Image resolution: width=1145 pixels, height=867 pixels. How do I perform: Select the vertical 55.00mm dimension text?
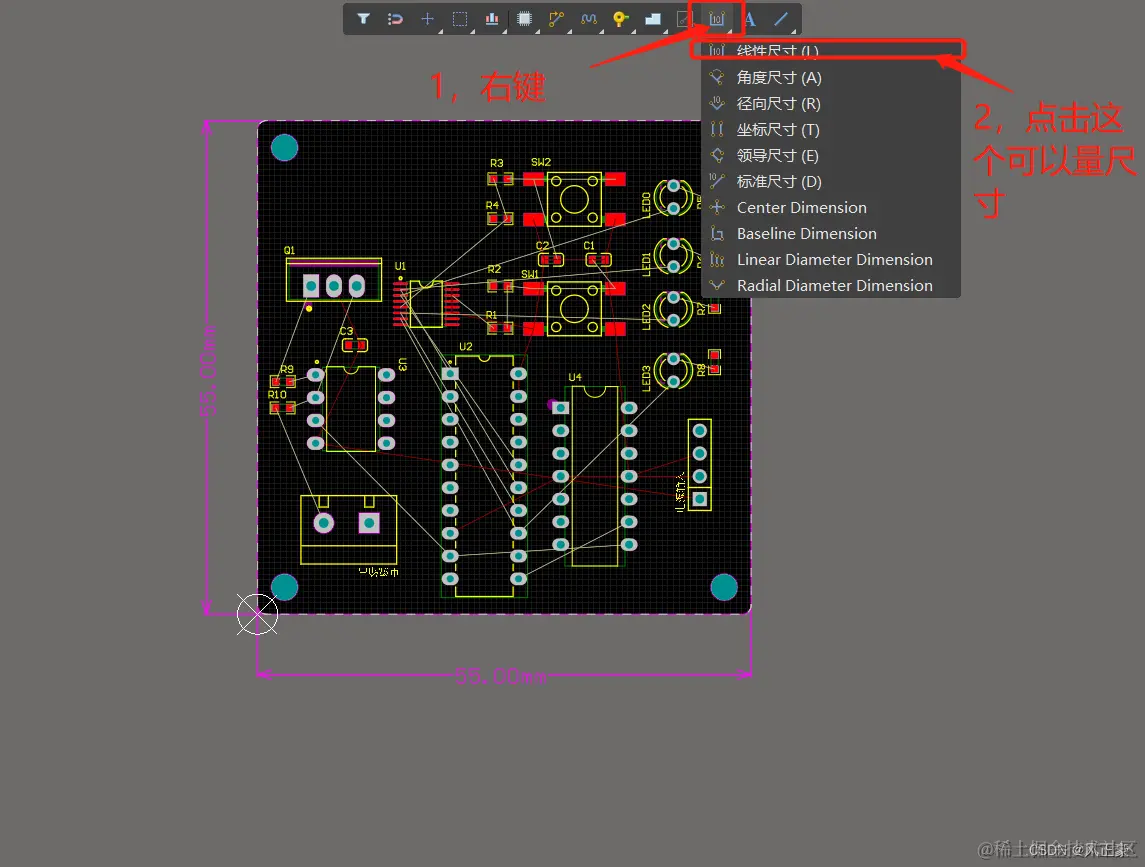(x=210, y=371)
